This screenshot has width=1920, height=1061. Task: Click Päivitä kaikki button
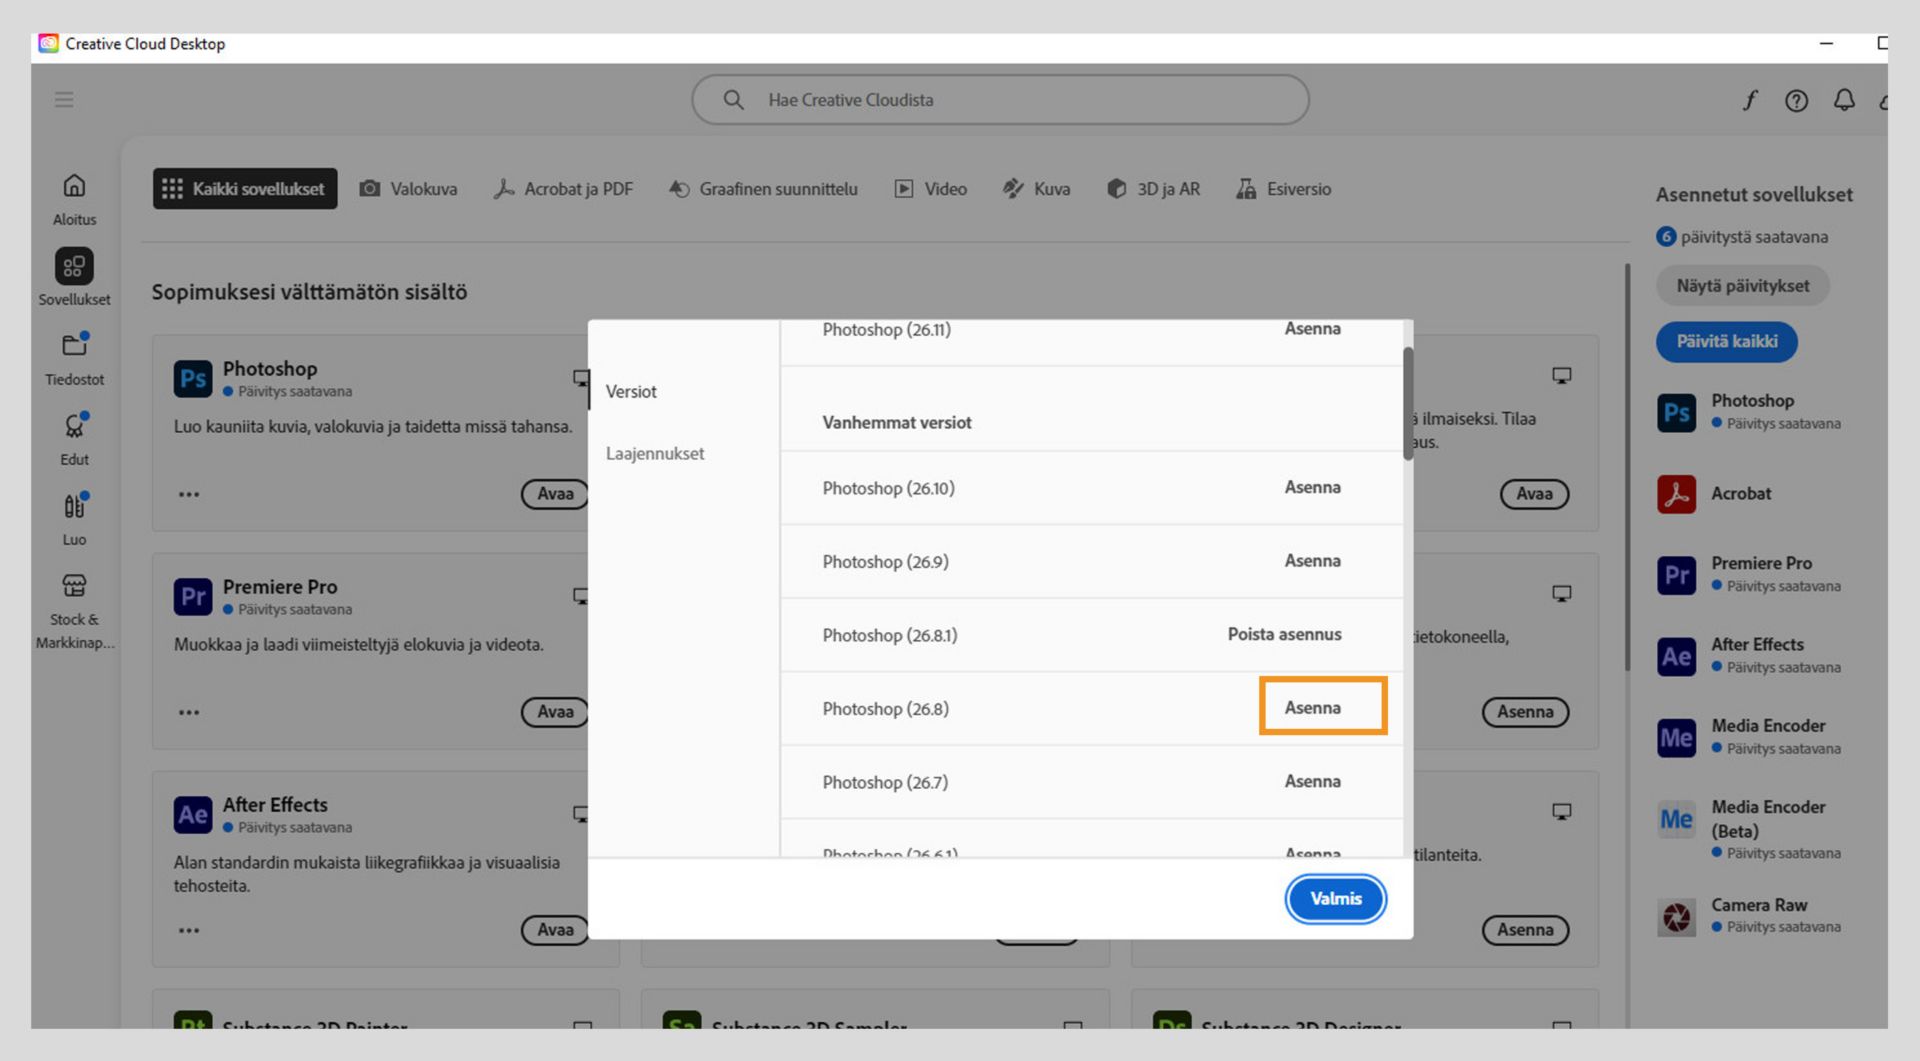(x=1726, y=341)
